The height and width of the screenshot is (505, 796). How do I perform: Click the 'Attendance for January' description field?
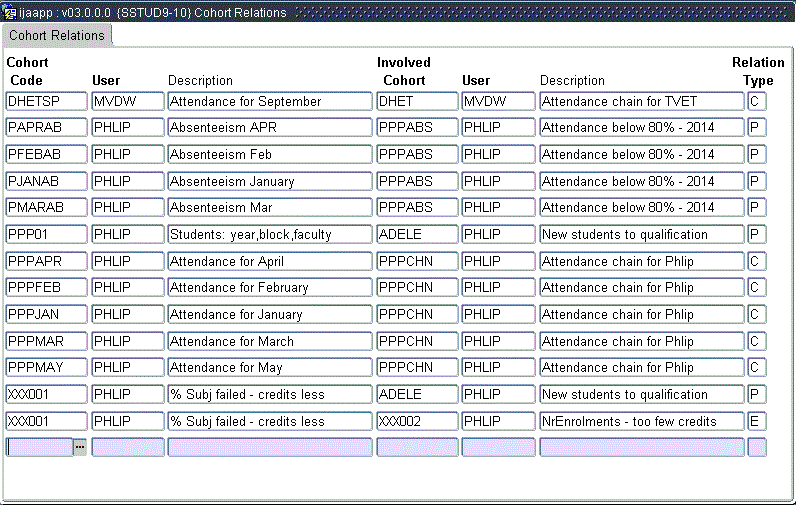270,315
